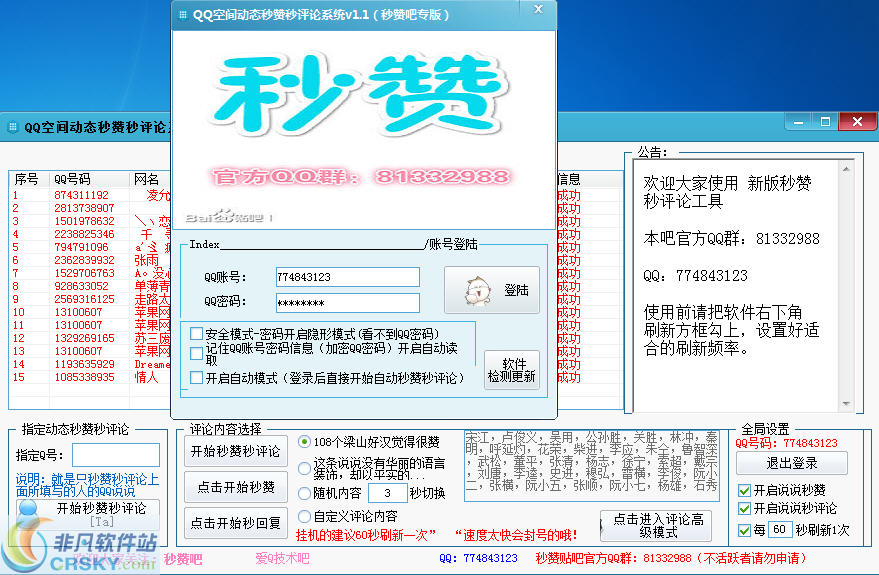
Task: Click the 官方QQ群 banner text in dialog
Action: pyautogui.click(x=362, y=177)
